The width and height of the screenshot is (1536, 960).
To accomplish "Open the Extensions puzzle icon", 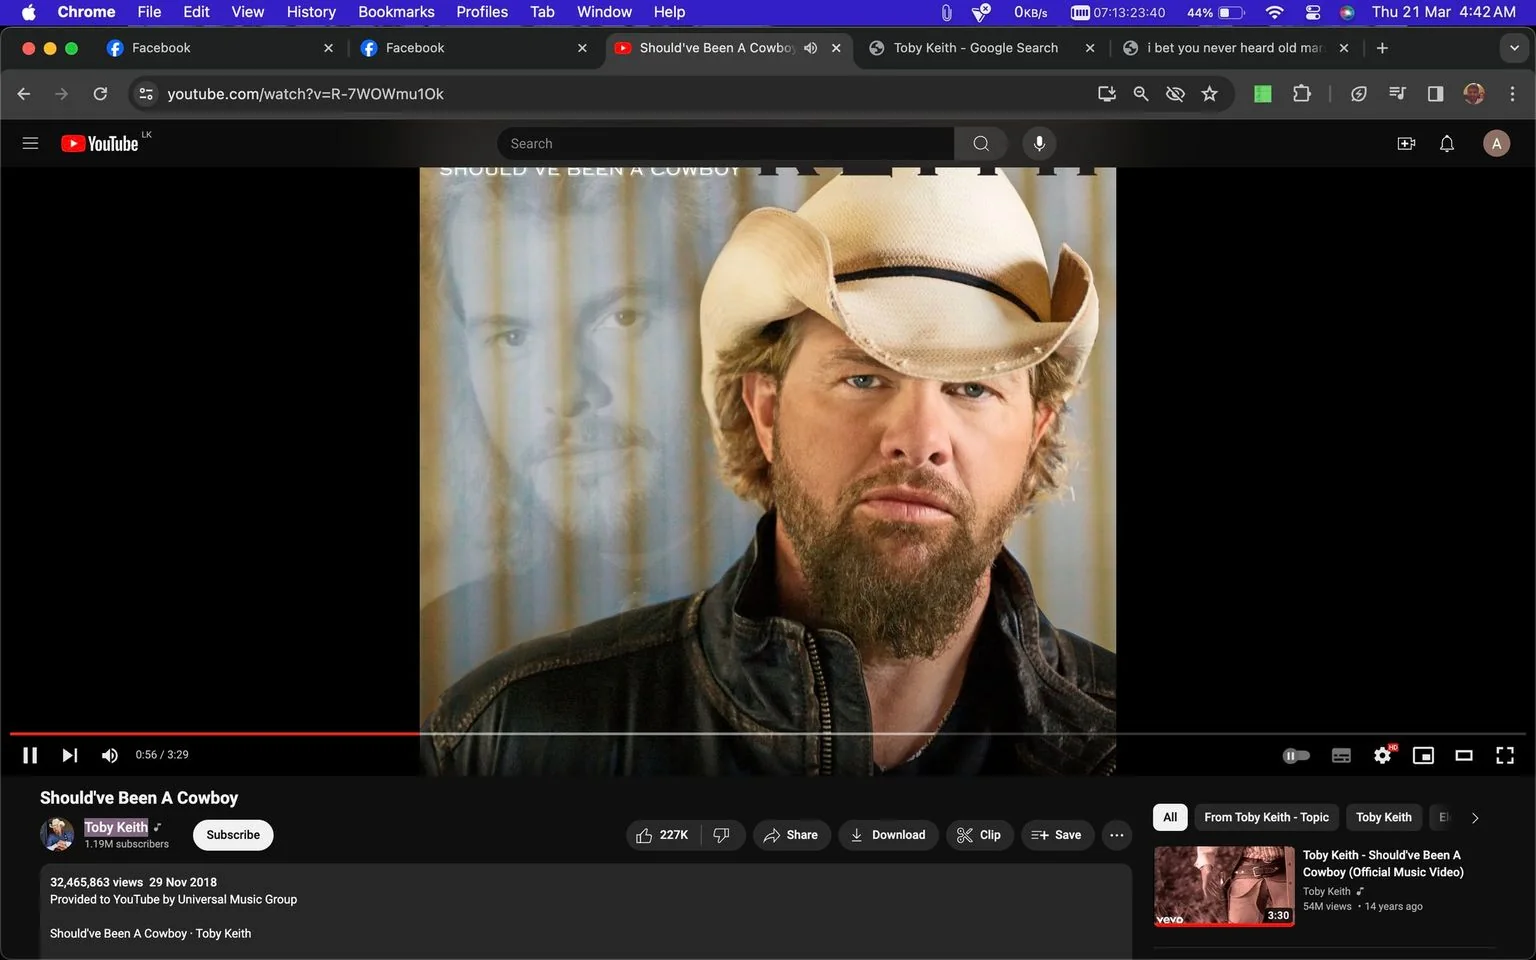I will pos(1301,94).
